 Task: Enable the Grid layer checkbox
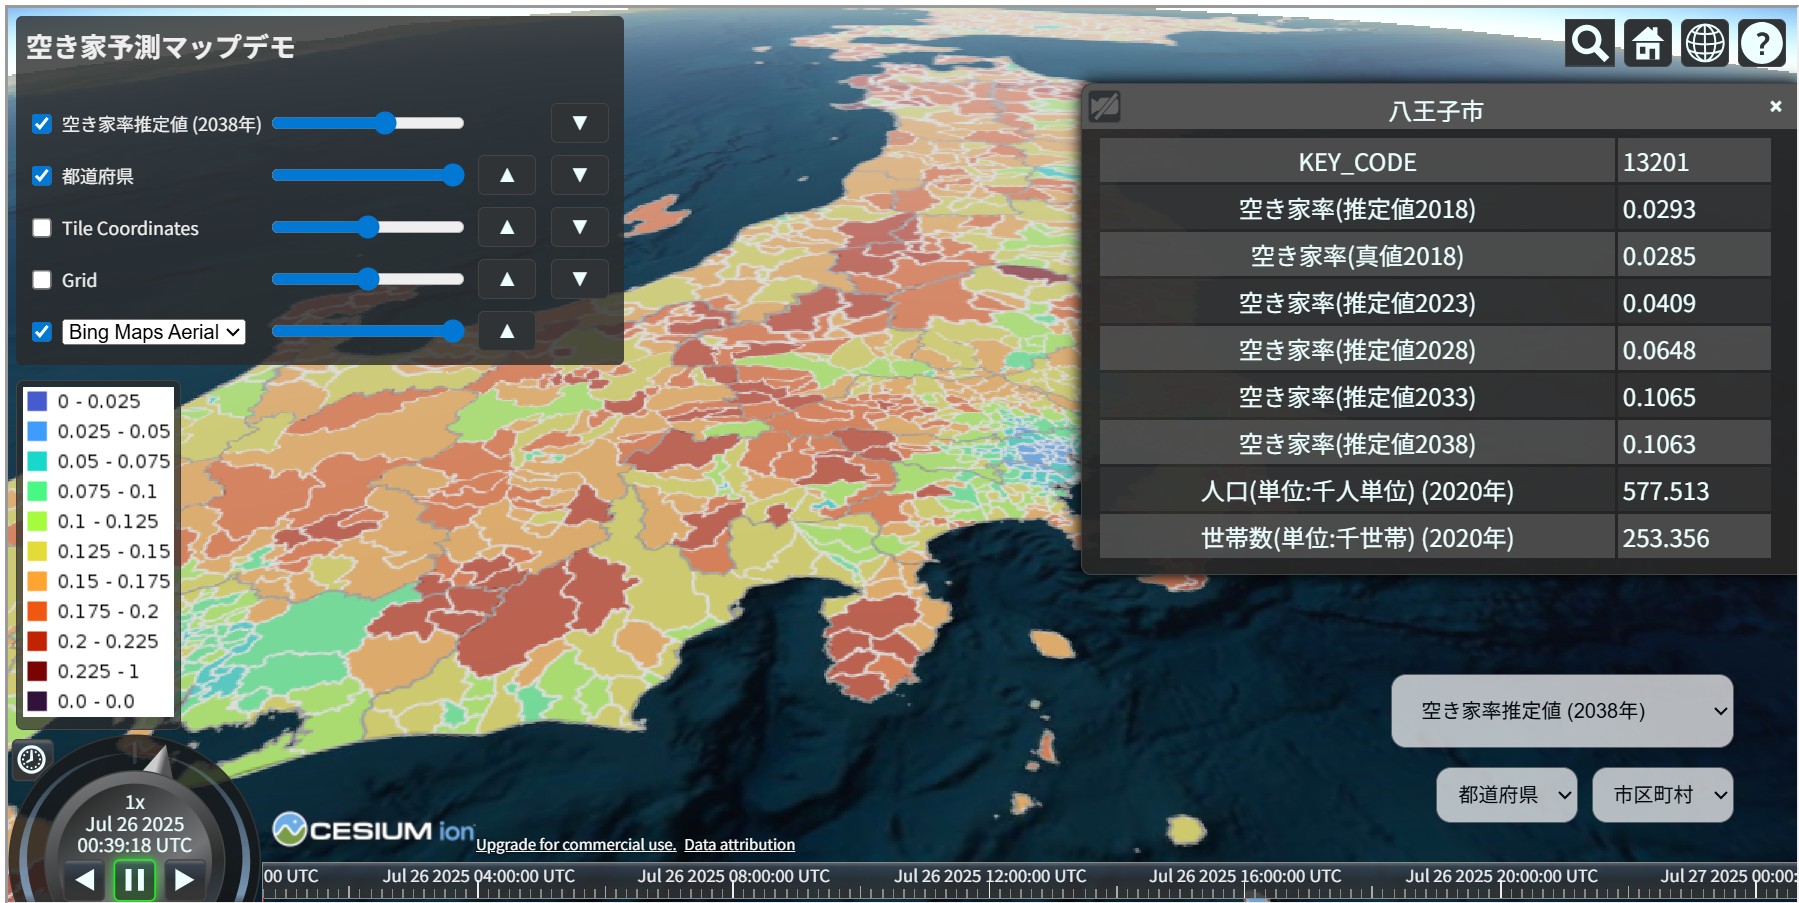tap(42, 280)
